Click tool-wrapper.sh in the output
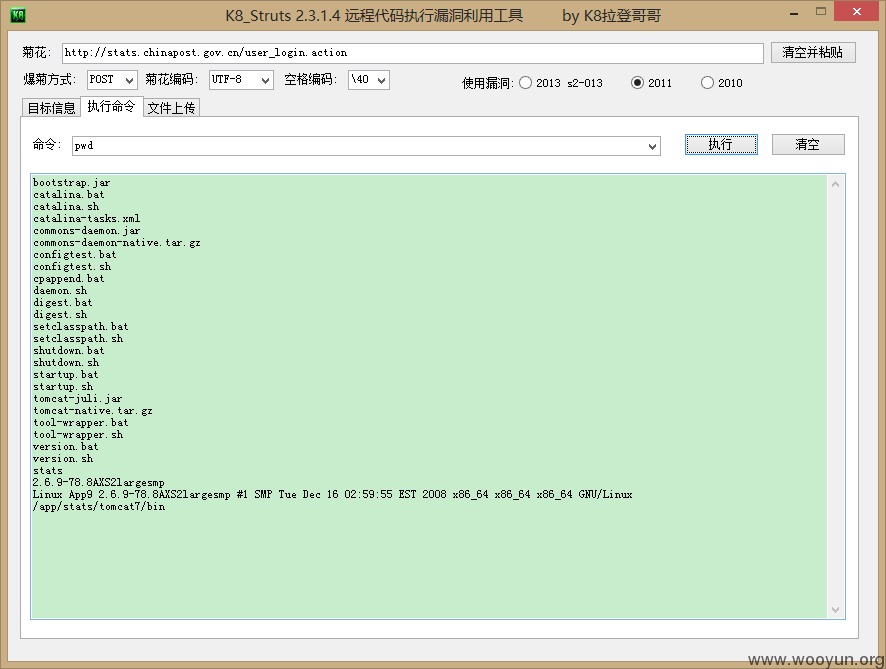Viewport: 886px width, 669px height. point(78,435)
